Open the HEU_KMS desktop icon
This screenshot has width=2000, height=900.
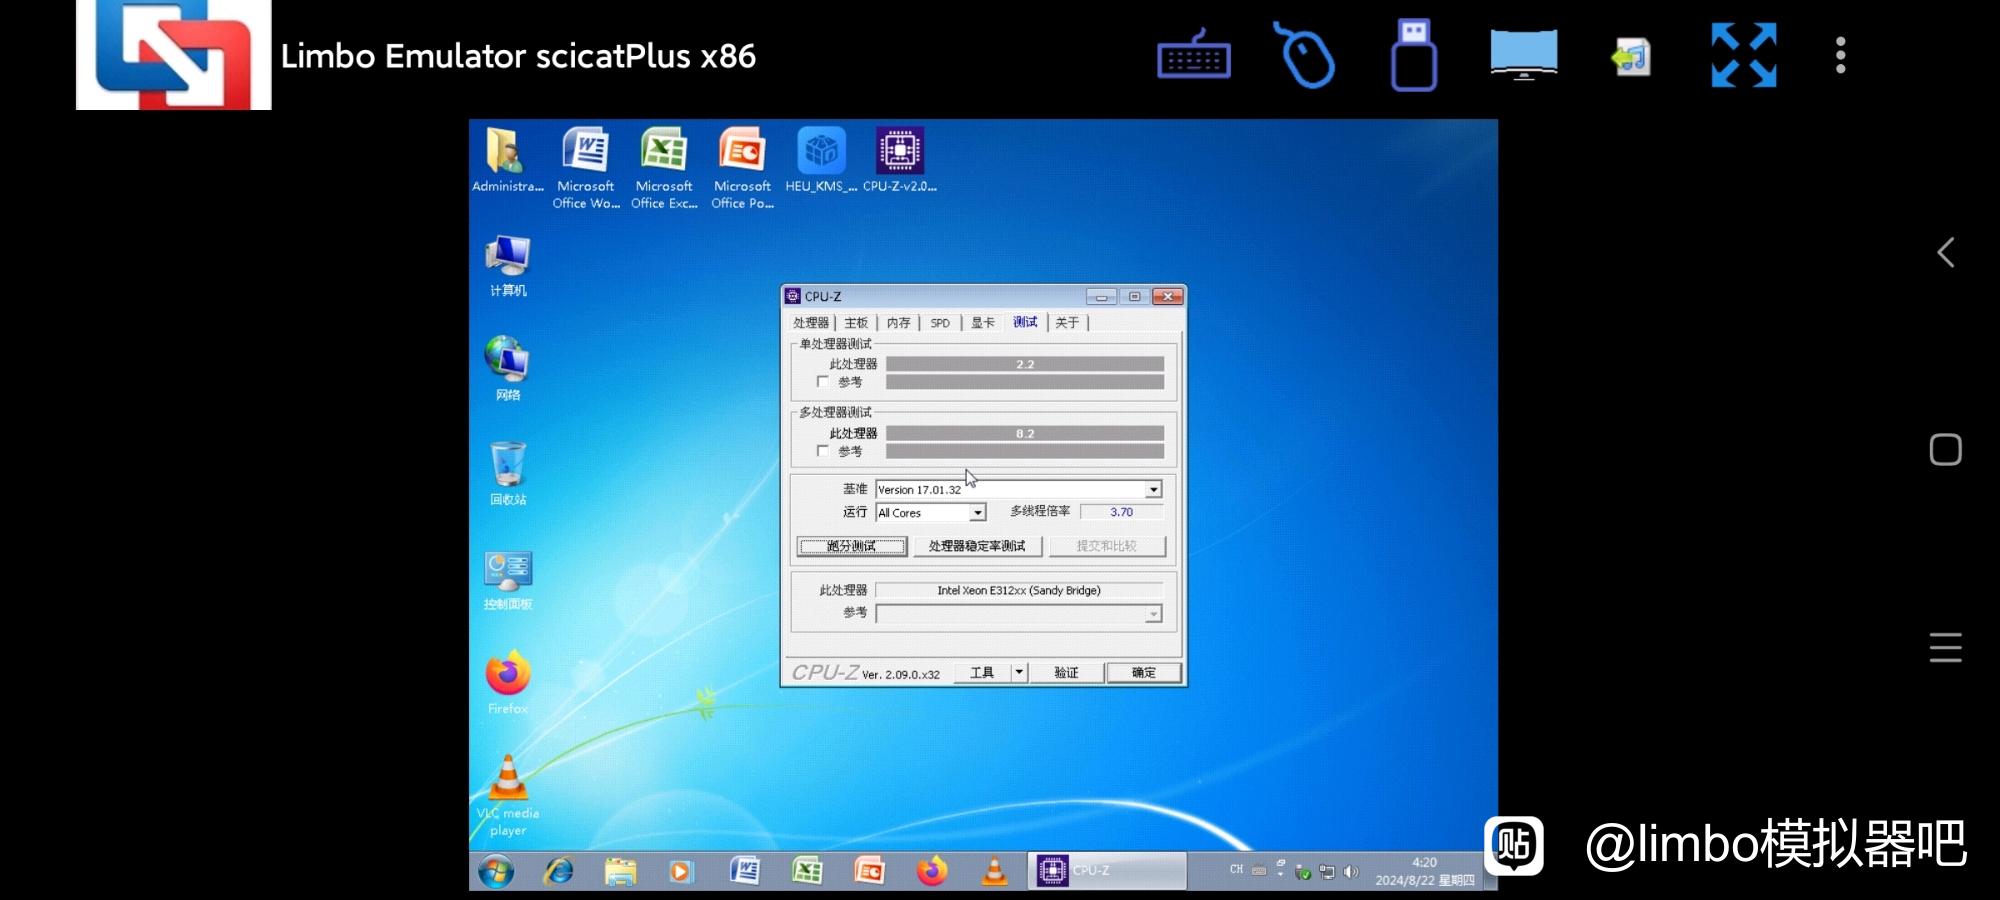[x=821, y=160]
